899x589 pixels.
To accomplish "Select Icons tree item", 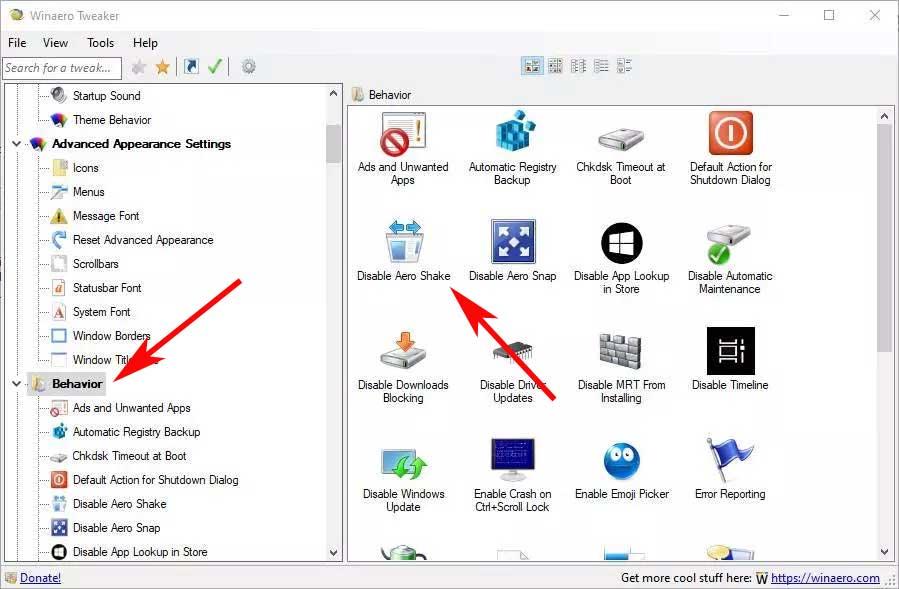I will click(85, 168).
